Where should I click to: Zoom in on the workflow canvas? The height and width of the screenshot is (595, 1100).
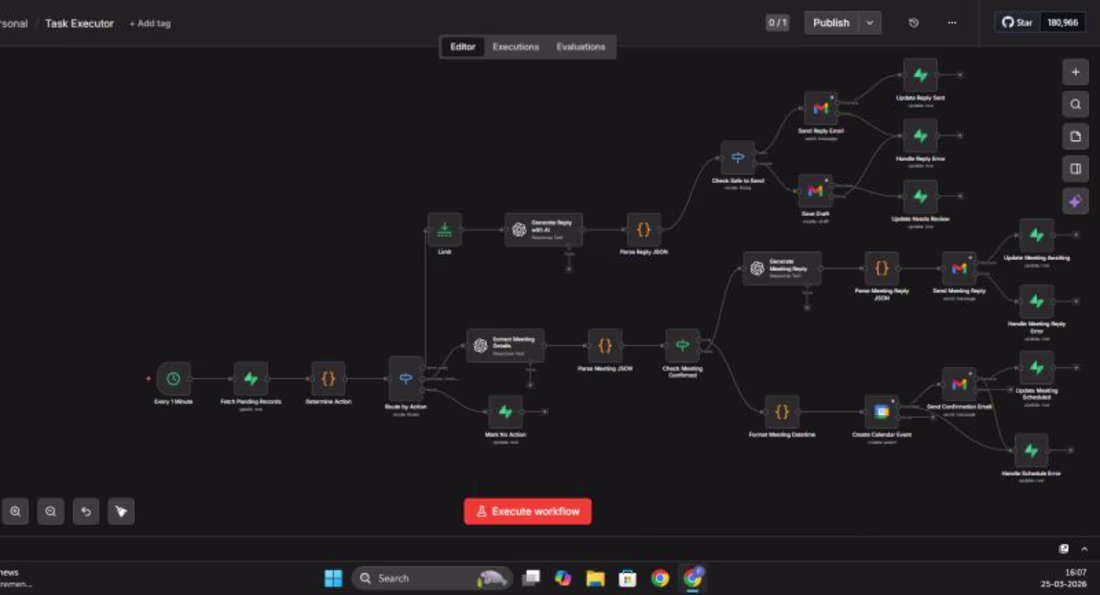[x=16, y=511]
